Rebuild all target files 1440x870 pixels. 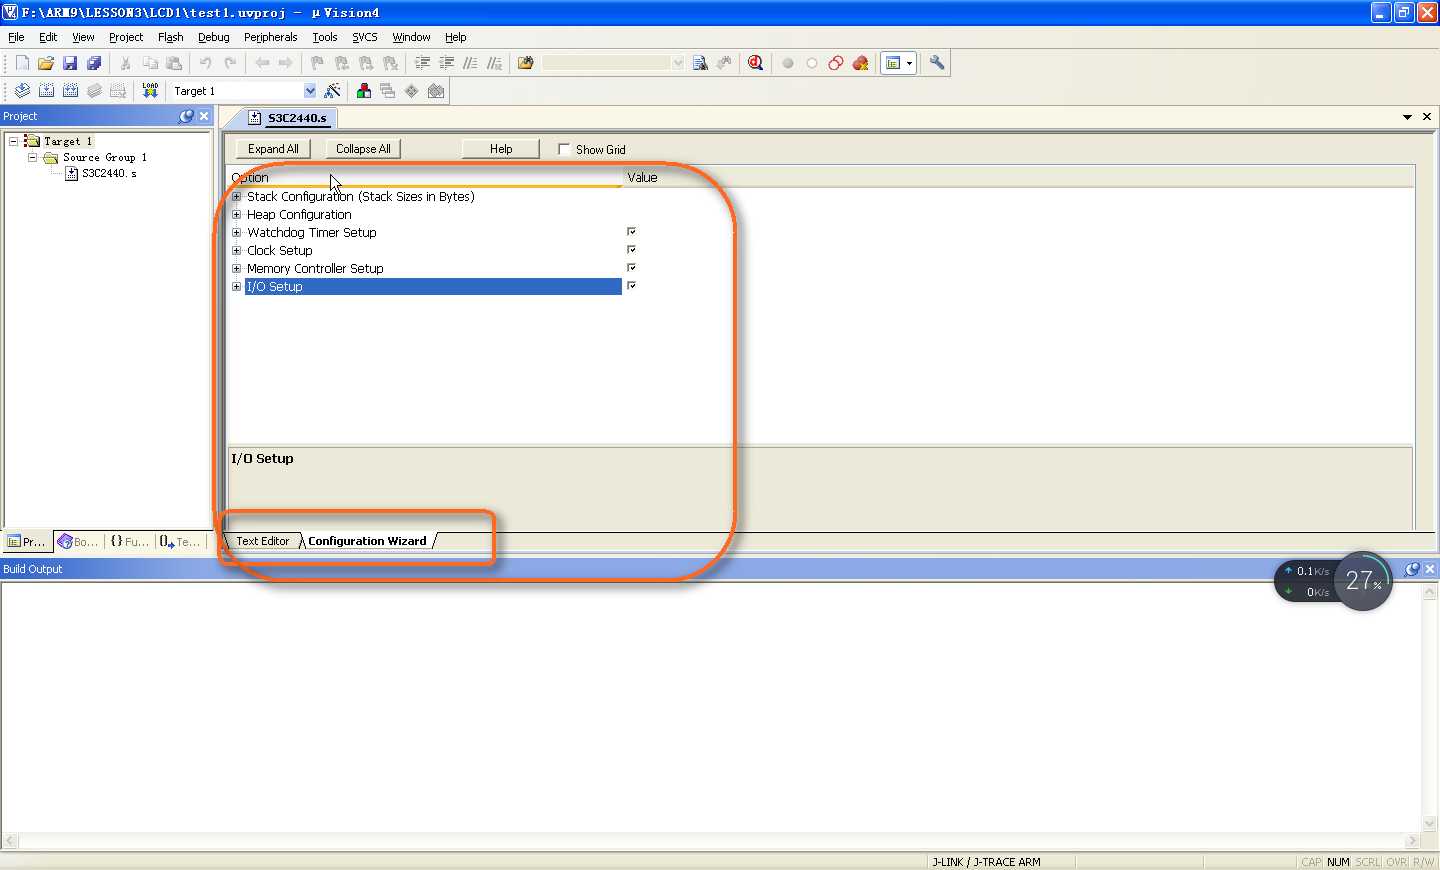70,91
